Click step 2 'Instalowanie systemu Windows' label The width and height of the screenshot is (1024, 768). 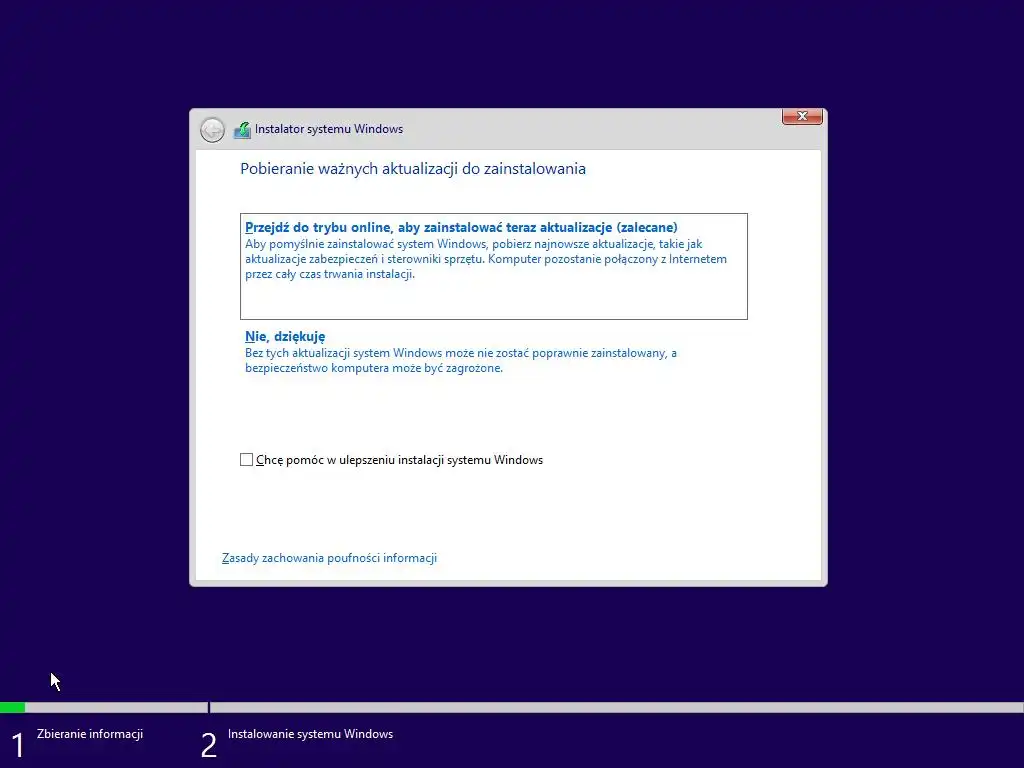pyautogui.click(x=310, y=734)
